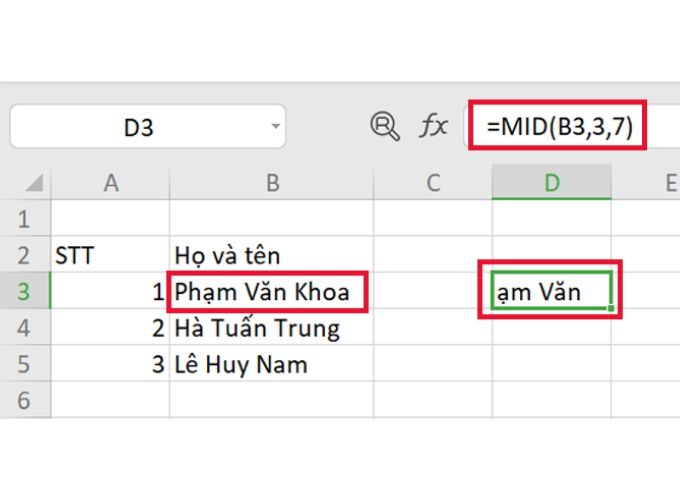This screenshot has height=500, width=680.
Task: Click the Name Box showing D3
Action: coord(140,127)
